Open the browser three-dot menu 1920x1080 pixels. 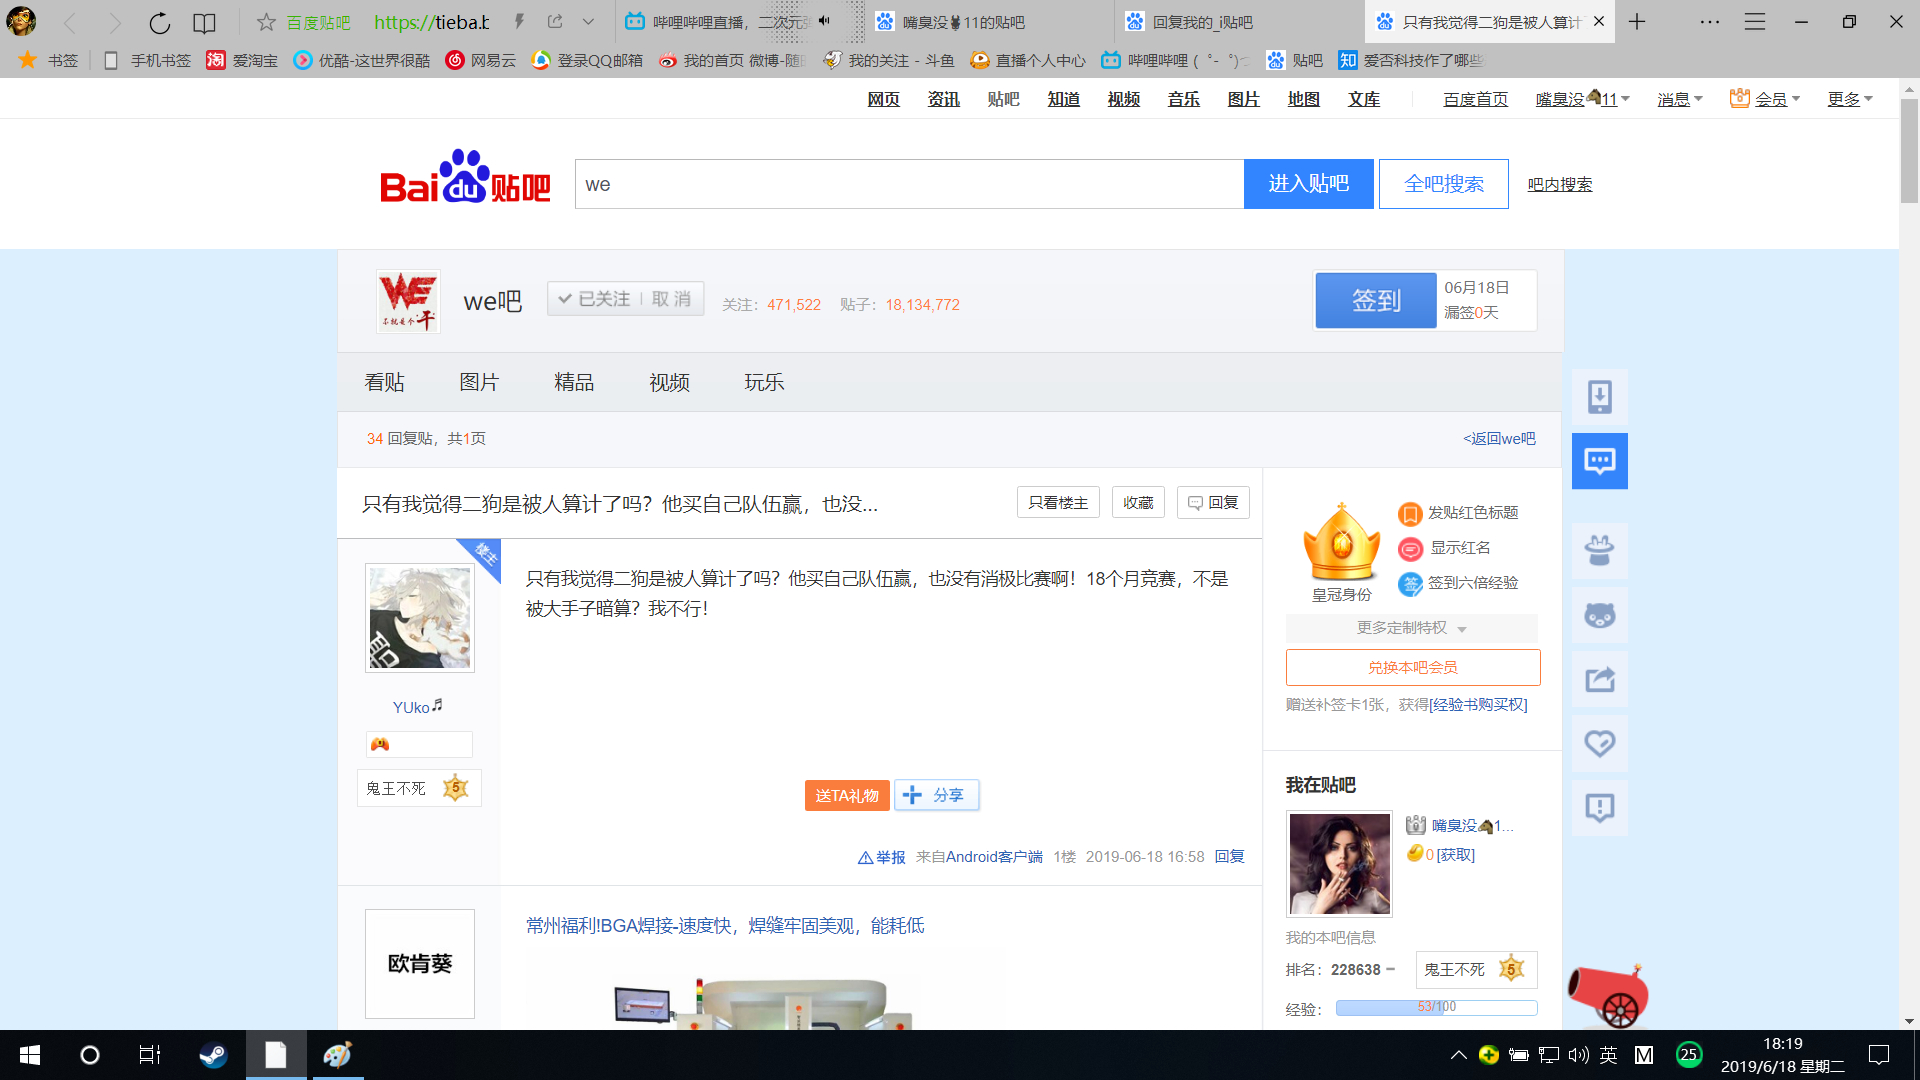coord(1710,22)
